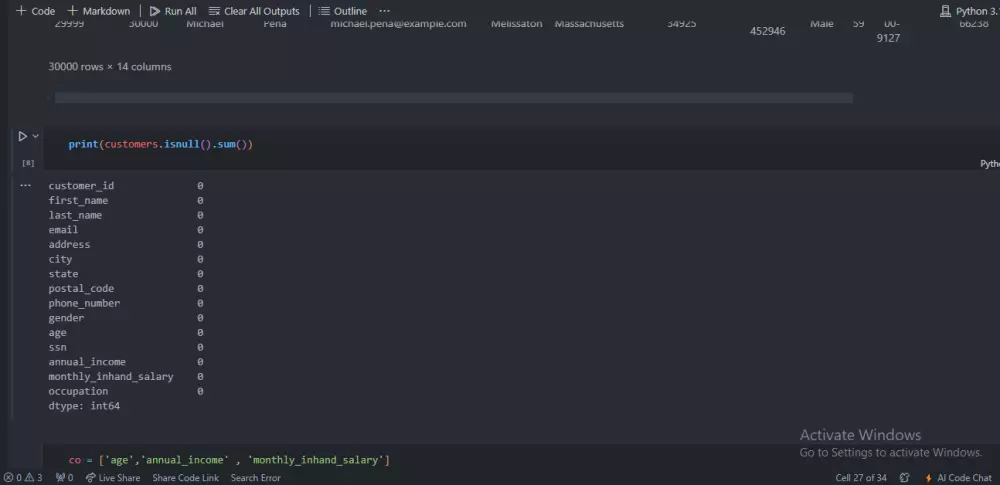Click the phone_number row in output
Viewport: 1000px width, 485px height.
point(126,303)
